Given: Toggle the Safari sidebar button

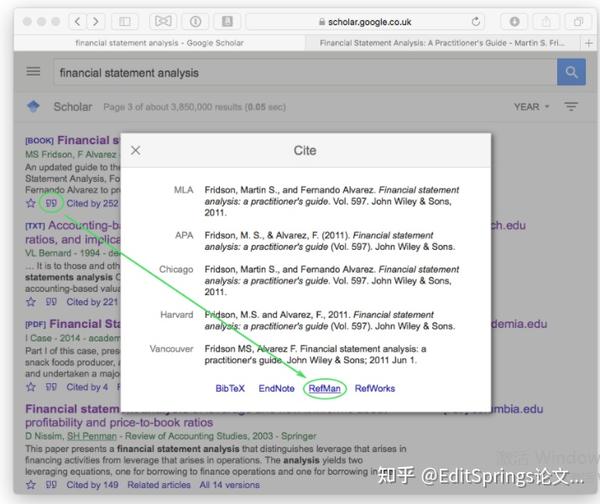Looking at the screenshot, I should click(125, 21).
